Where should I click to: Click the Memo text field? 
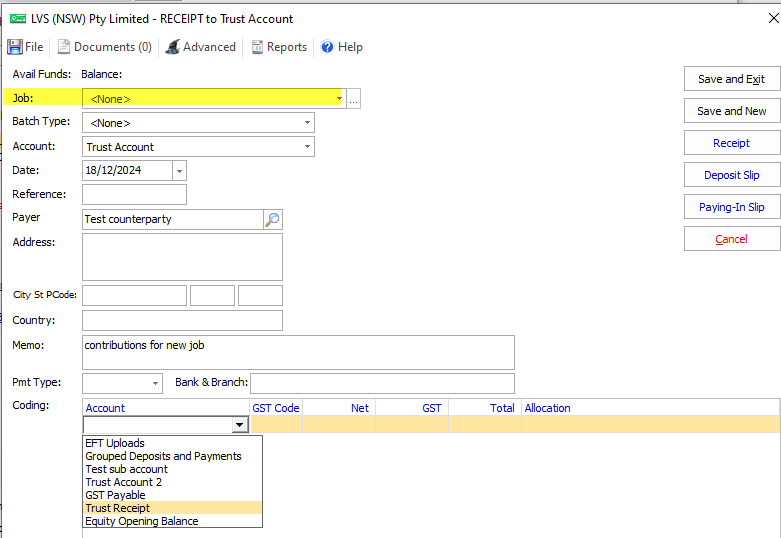tap(298, 352)
